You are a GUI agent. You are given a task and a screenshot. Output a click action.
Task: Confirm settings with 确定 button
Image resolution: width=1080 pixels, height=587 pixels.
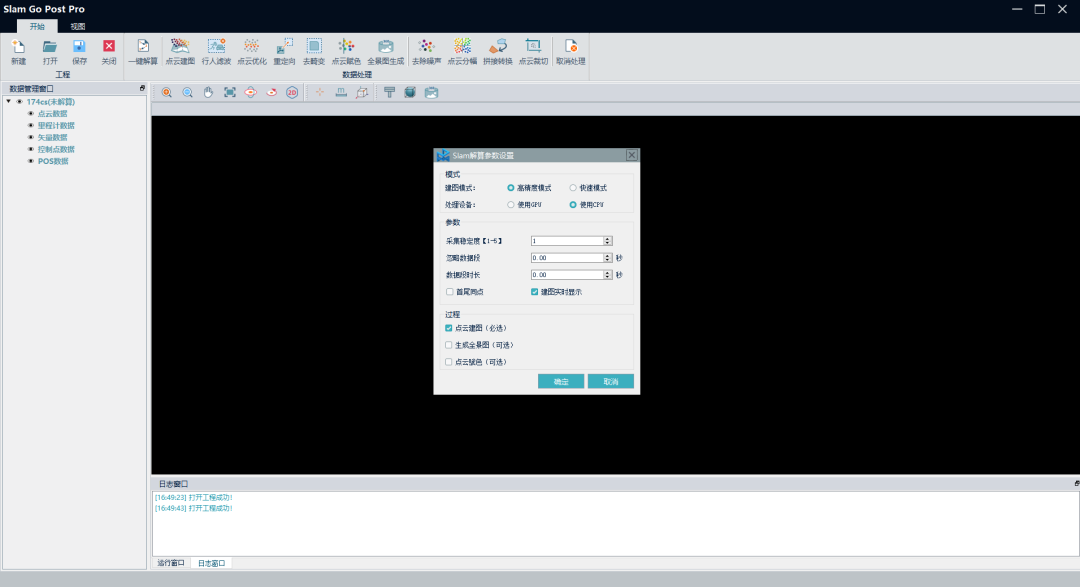[x=561, y=380]
